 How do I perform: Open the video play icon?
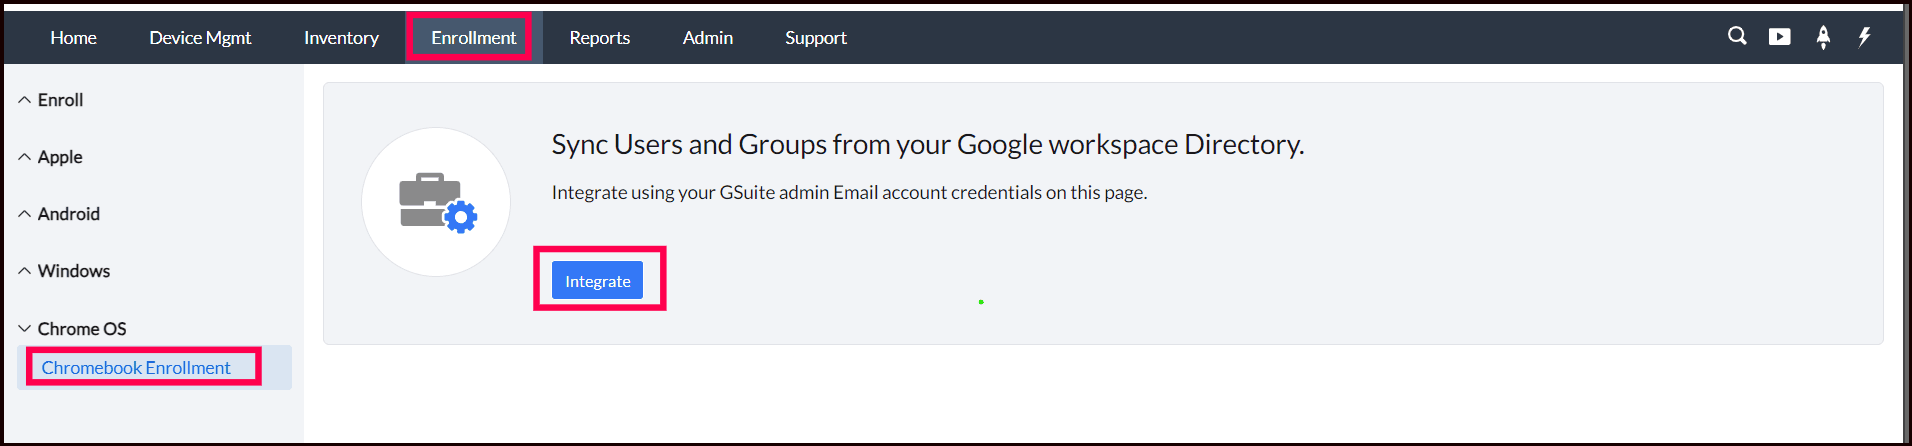coord(1780,37)
